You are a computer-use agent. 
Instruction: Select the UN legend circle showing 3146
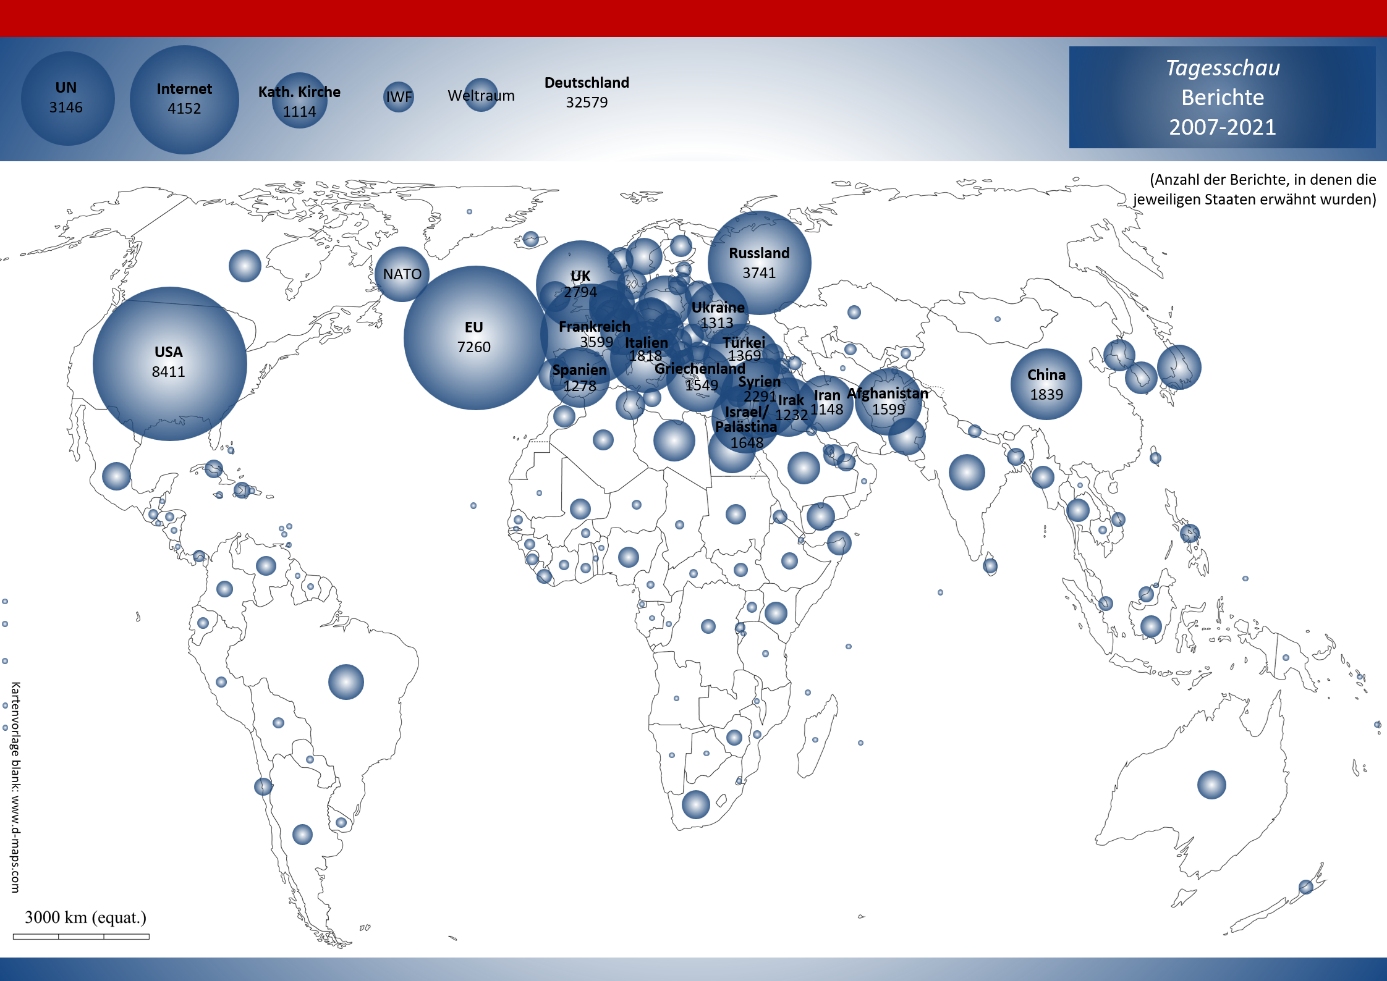point(67,98)
